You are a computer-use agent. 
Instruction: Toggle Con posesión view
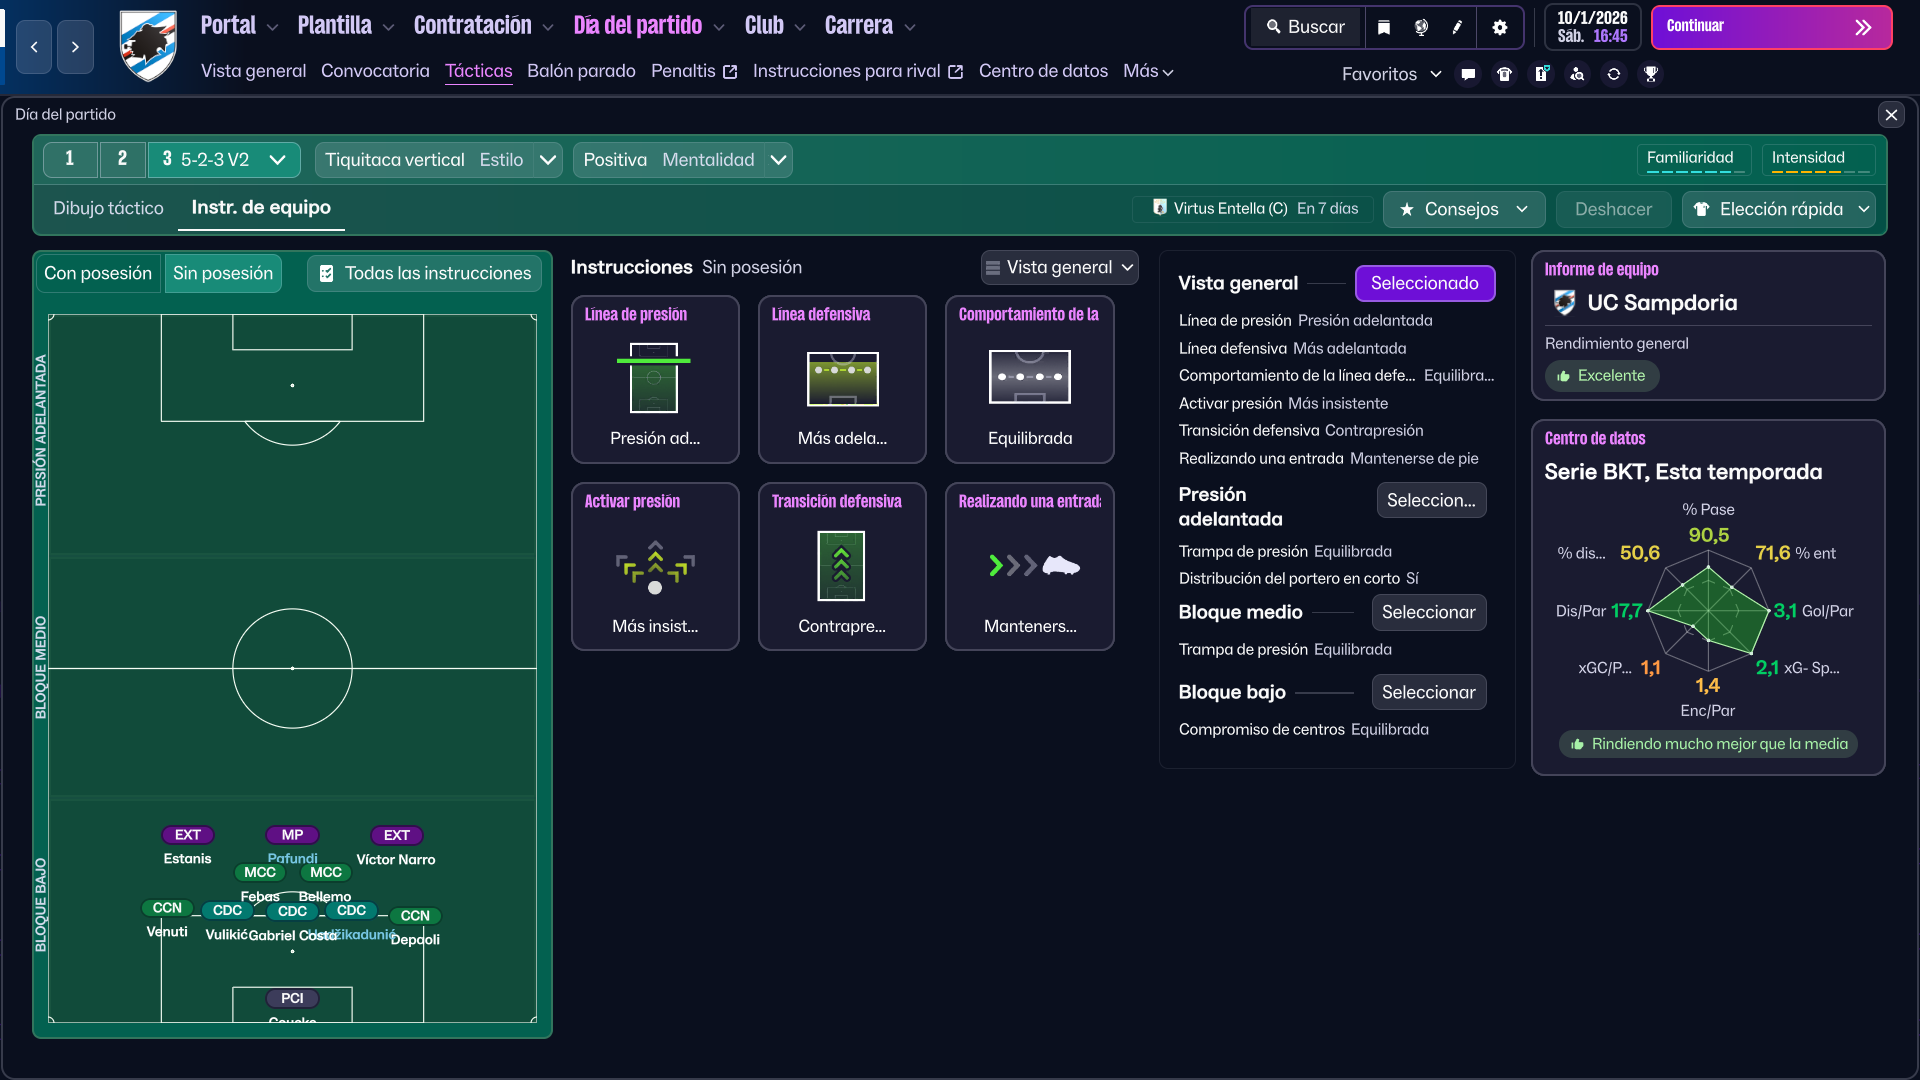(98, 273)
